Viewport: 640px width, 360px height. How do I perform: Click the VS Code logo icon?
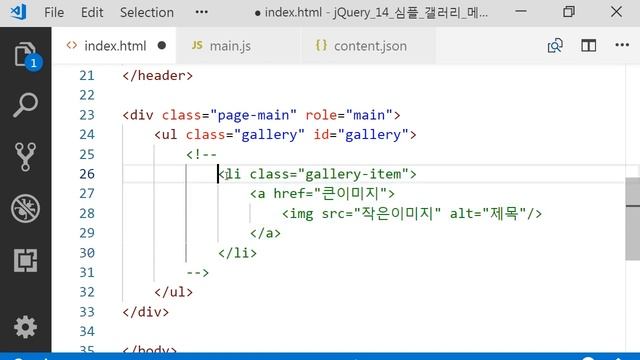coord(18,12)
